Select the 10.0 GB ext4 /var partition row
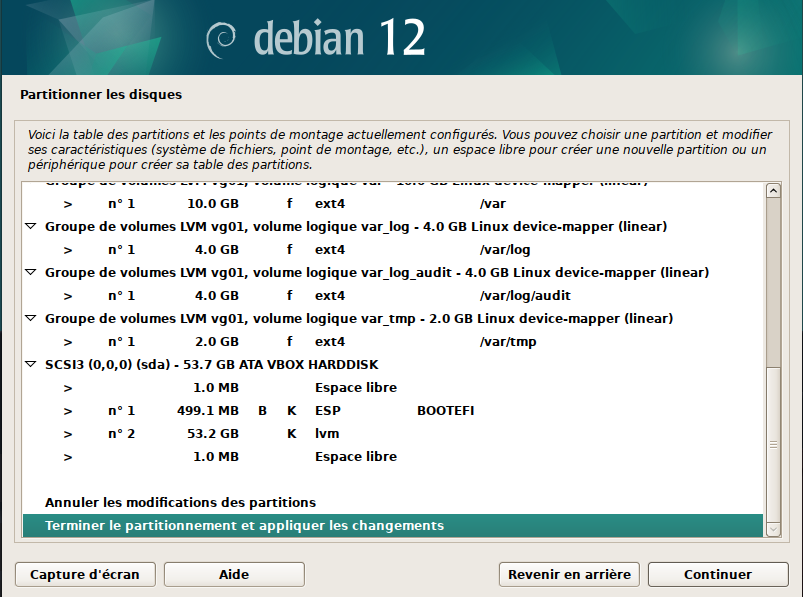Screen dimensions: 803x597 click(x=393, y=203)
